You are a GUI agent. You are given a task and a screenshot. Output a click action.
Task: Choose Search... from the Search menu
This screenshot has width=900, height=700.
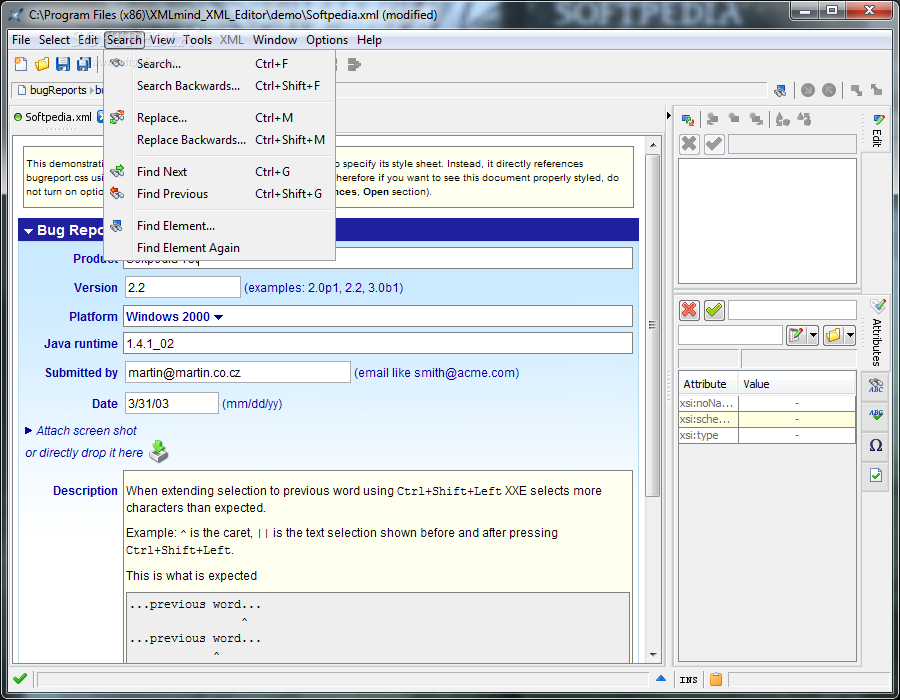(220, 64)
